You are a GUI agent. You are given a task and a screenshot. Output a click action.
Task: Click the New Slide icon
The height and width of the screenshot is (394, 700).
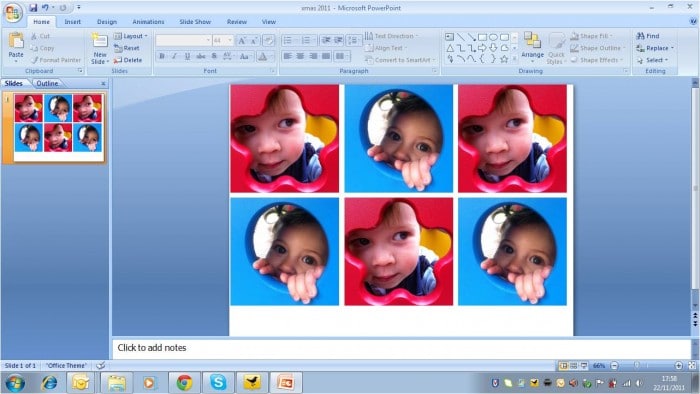[100, 41]
